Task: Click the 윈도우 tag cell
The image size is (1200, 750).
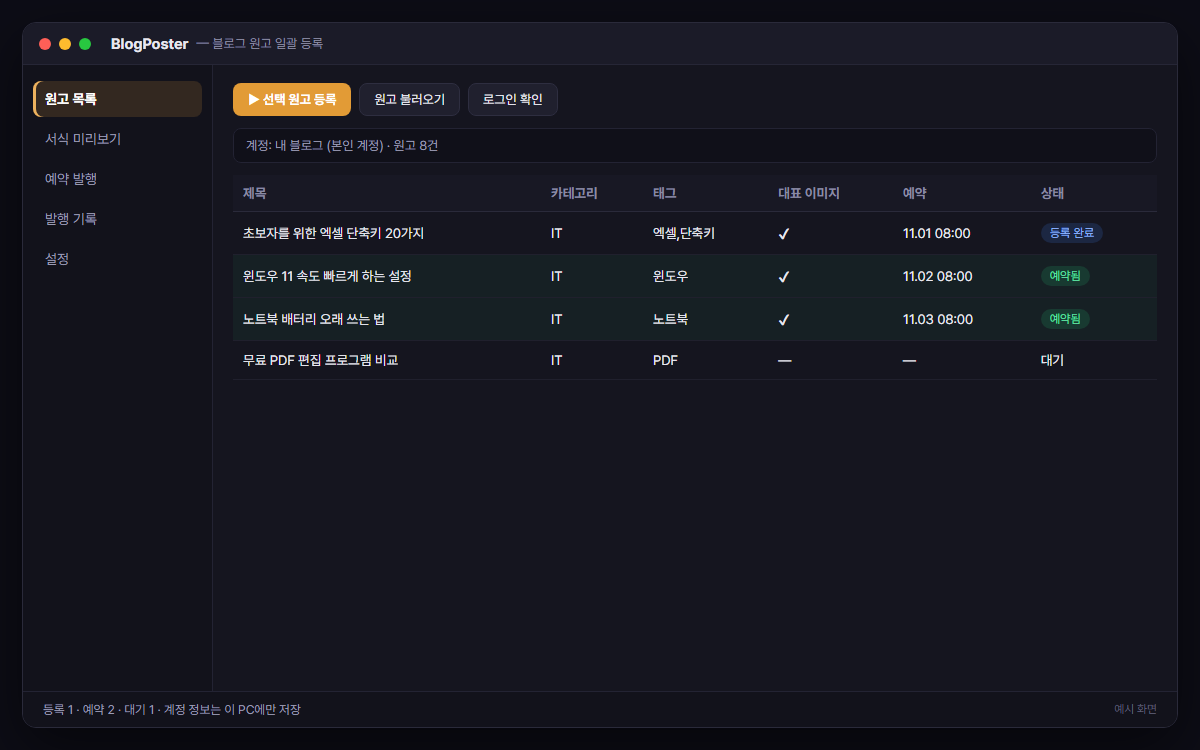Action: click(671, 276)
